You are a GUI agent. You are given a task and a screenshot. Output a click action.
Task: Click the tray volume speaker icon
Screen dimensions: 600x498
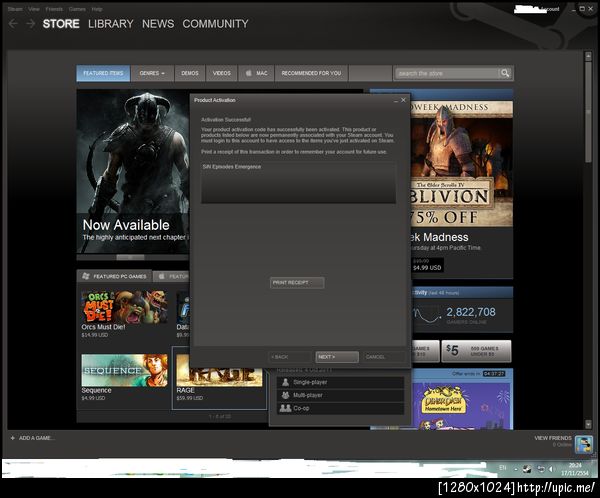[551, 469]
